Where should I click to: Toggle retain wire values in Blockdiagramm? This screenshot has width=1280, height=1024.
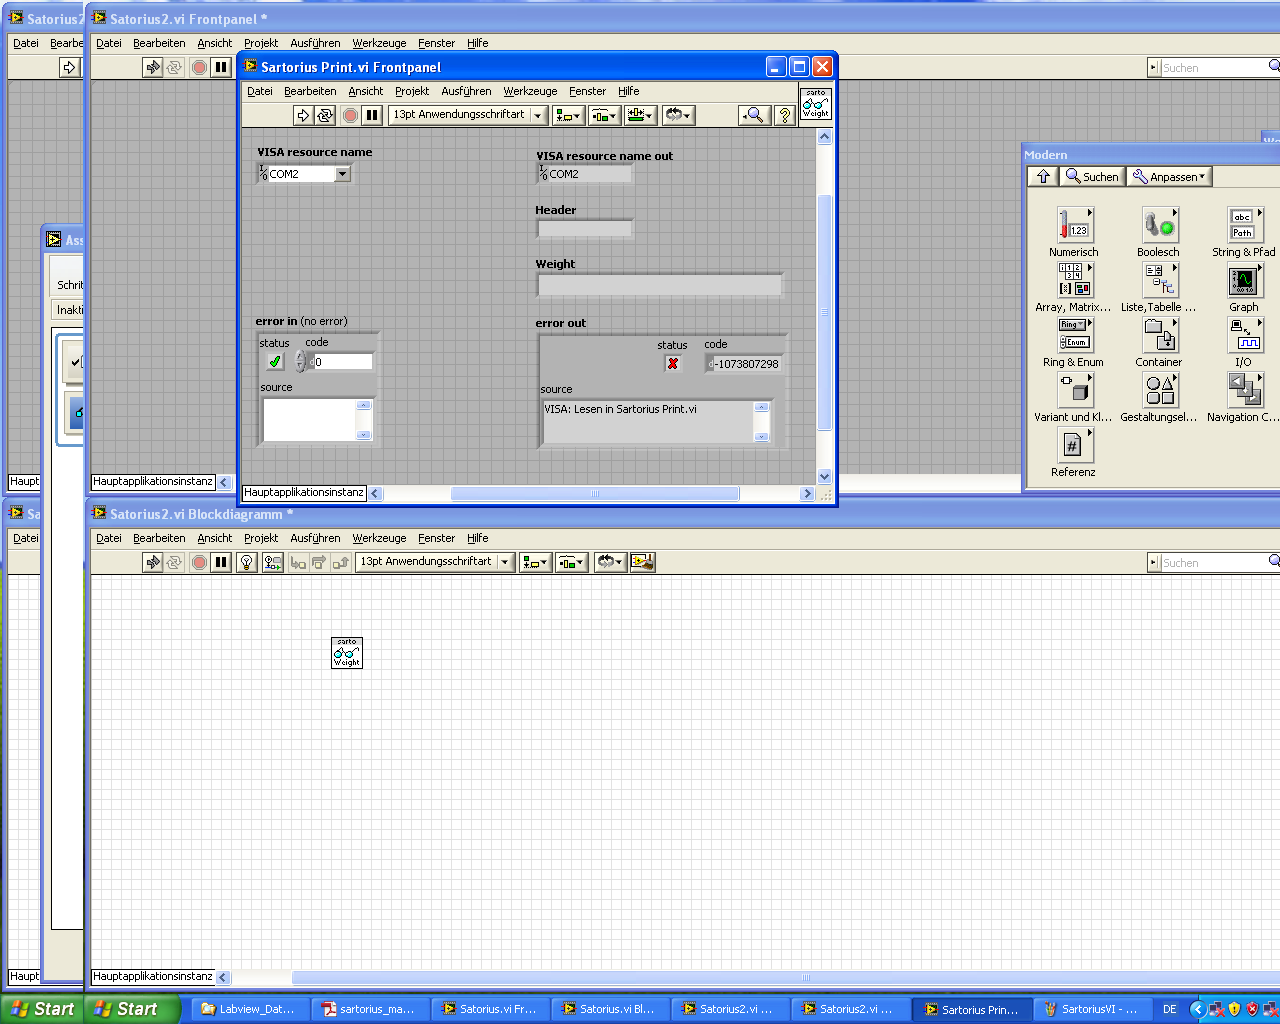[272, 562]
